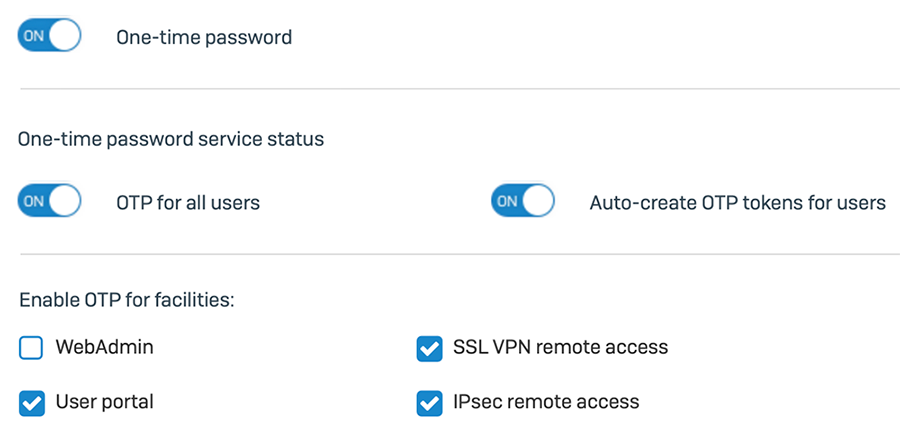Select the WebAdmin label text

104,348
